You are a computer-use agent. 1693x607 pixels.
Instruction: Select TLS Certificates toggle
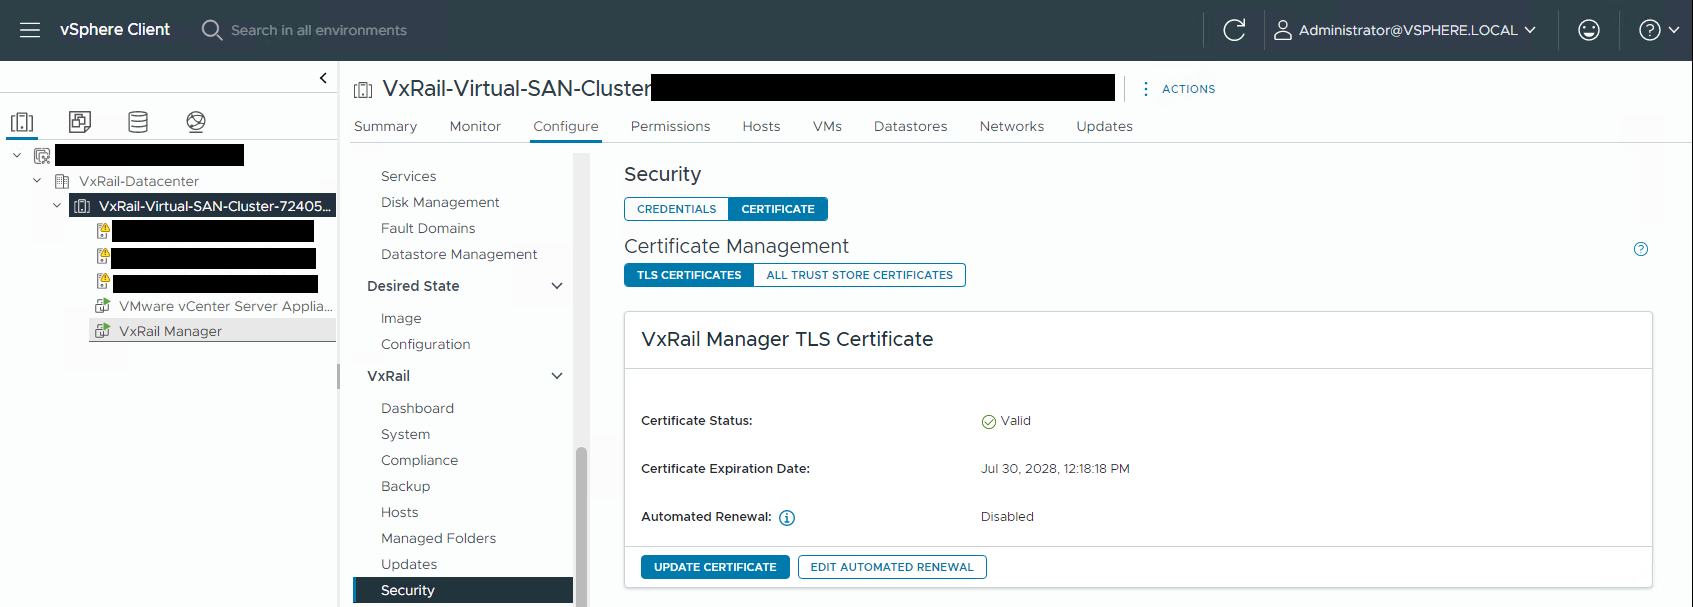click(689, 275)
